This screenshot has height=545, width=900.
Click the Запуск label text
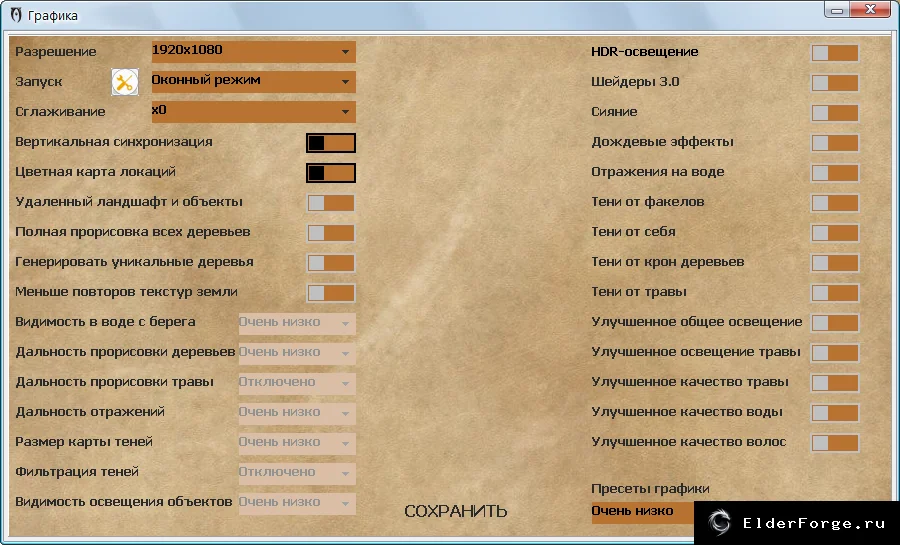38,81
